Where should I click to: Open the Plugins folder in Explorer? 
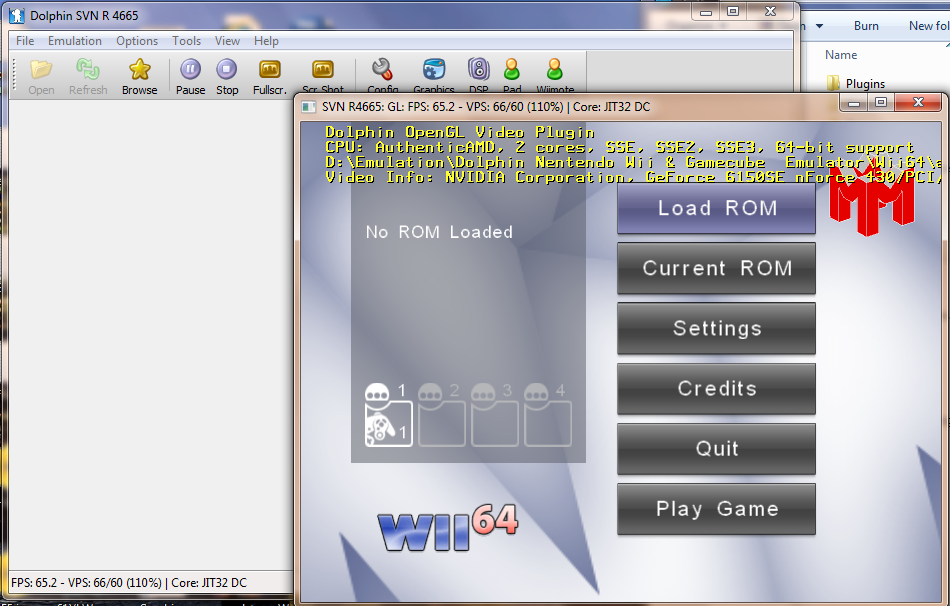coord(865,84)
